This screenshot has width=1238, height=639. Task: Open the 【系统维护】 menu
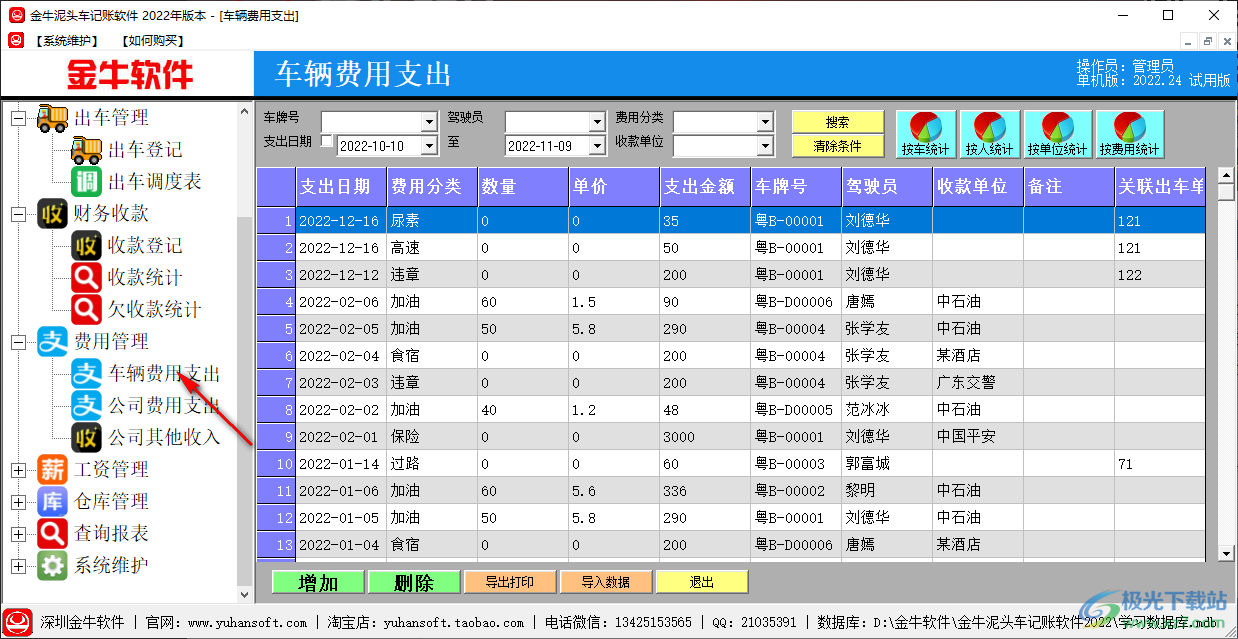[67, 40]
